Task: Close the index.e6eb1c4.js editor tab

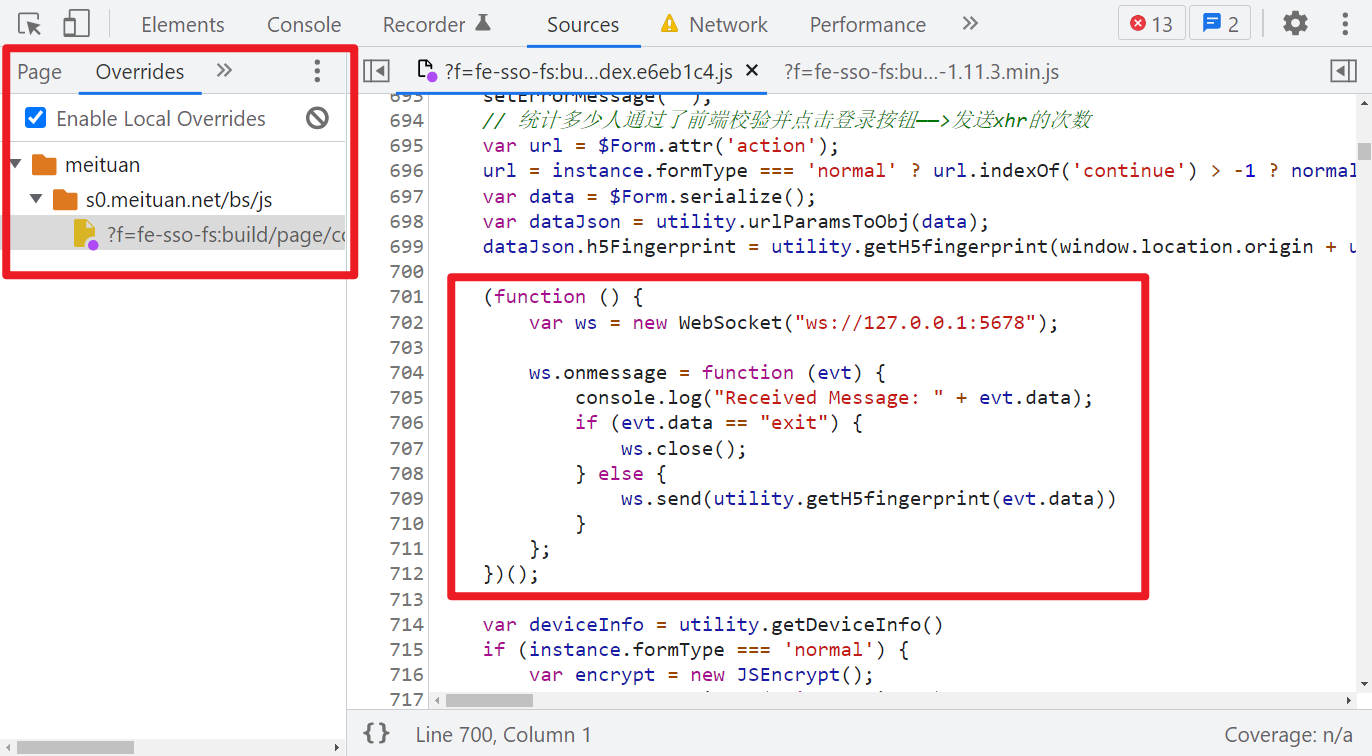Action: (x=753, y=70)
